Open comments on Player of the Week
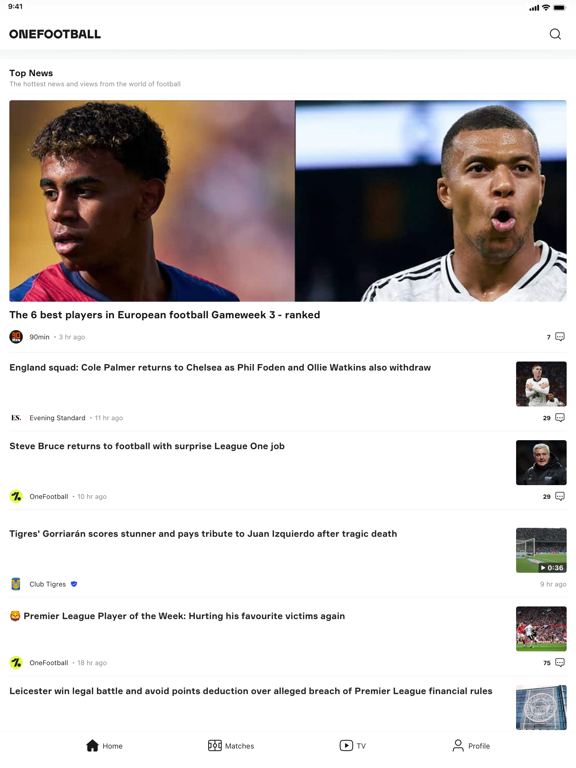This screenshot has height=768, width=576. click(560, 662)
